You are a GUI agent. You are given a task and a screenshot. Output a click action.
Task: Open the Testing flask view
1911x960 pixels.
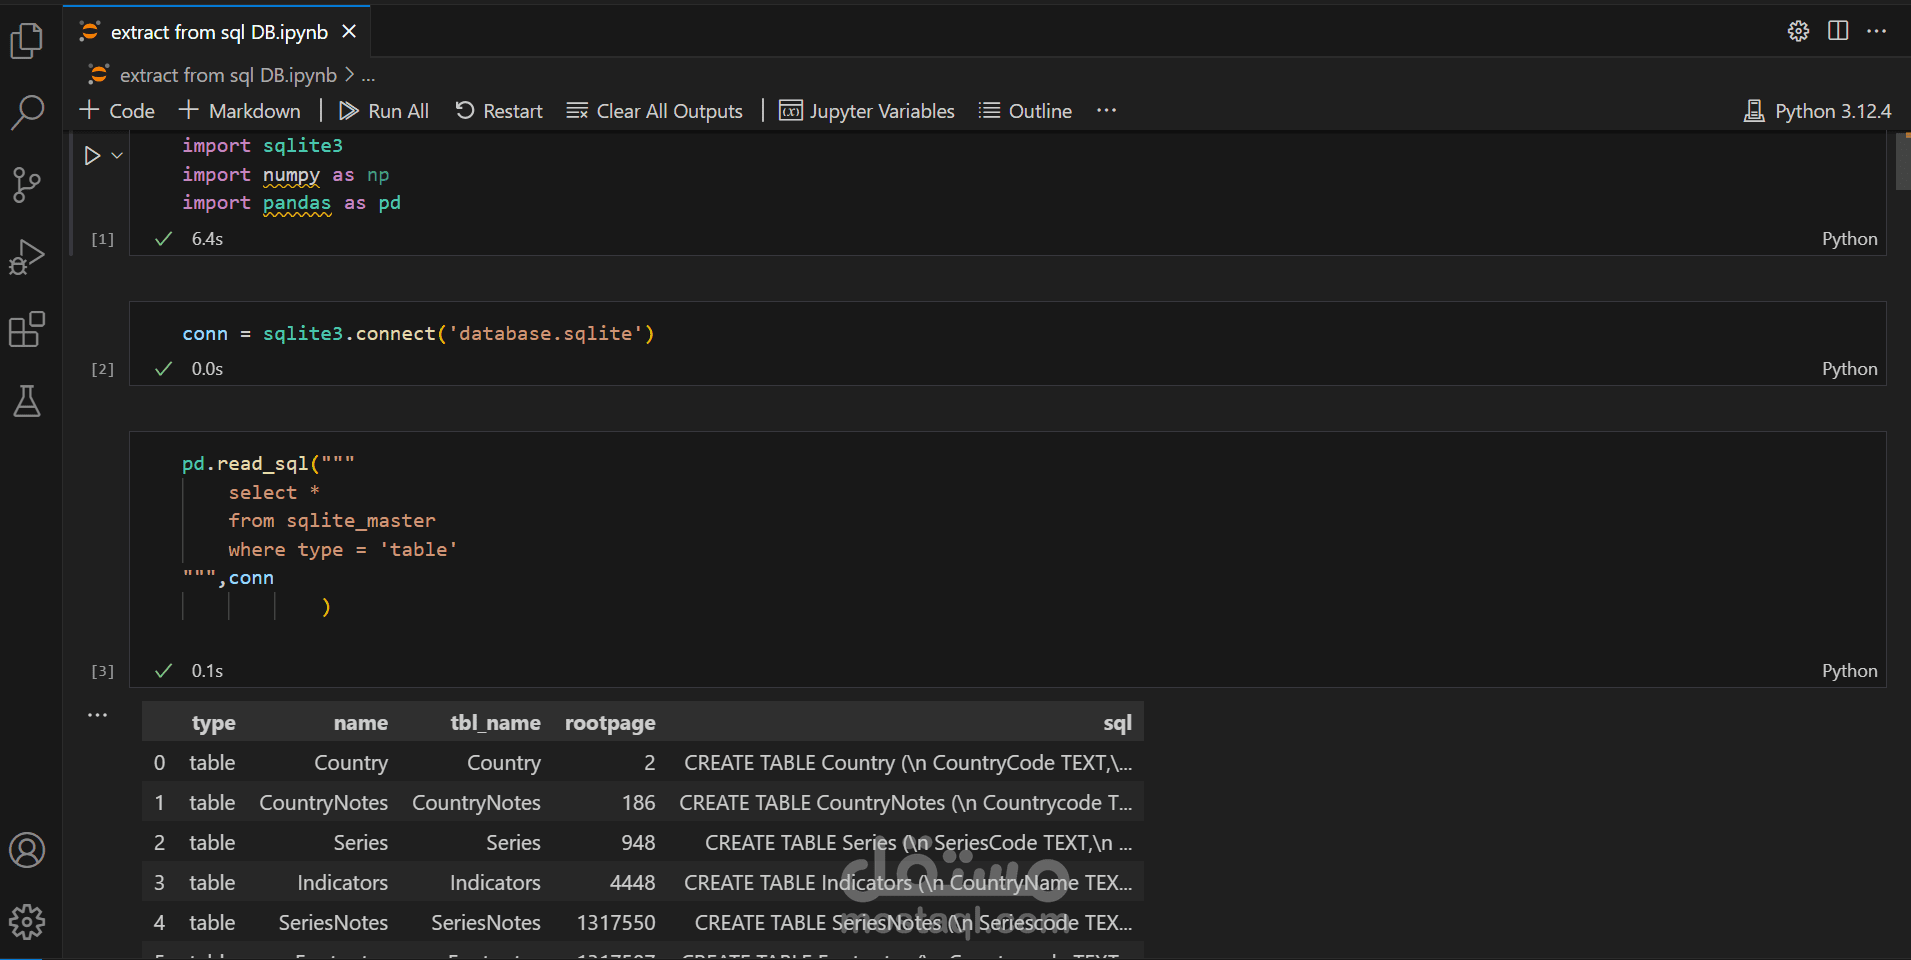[x=27, y=401]
